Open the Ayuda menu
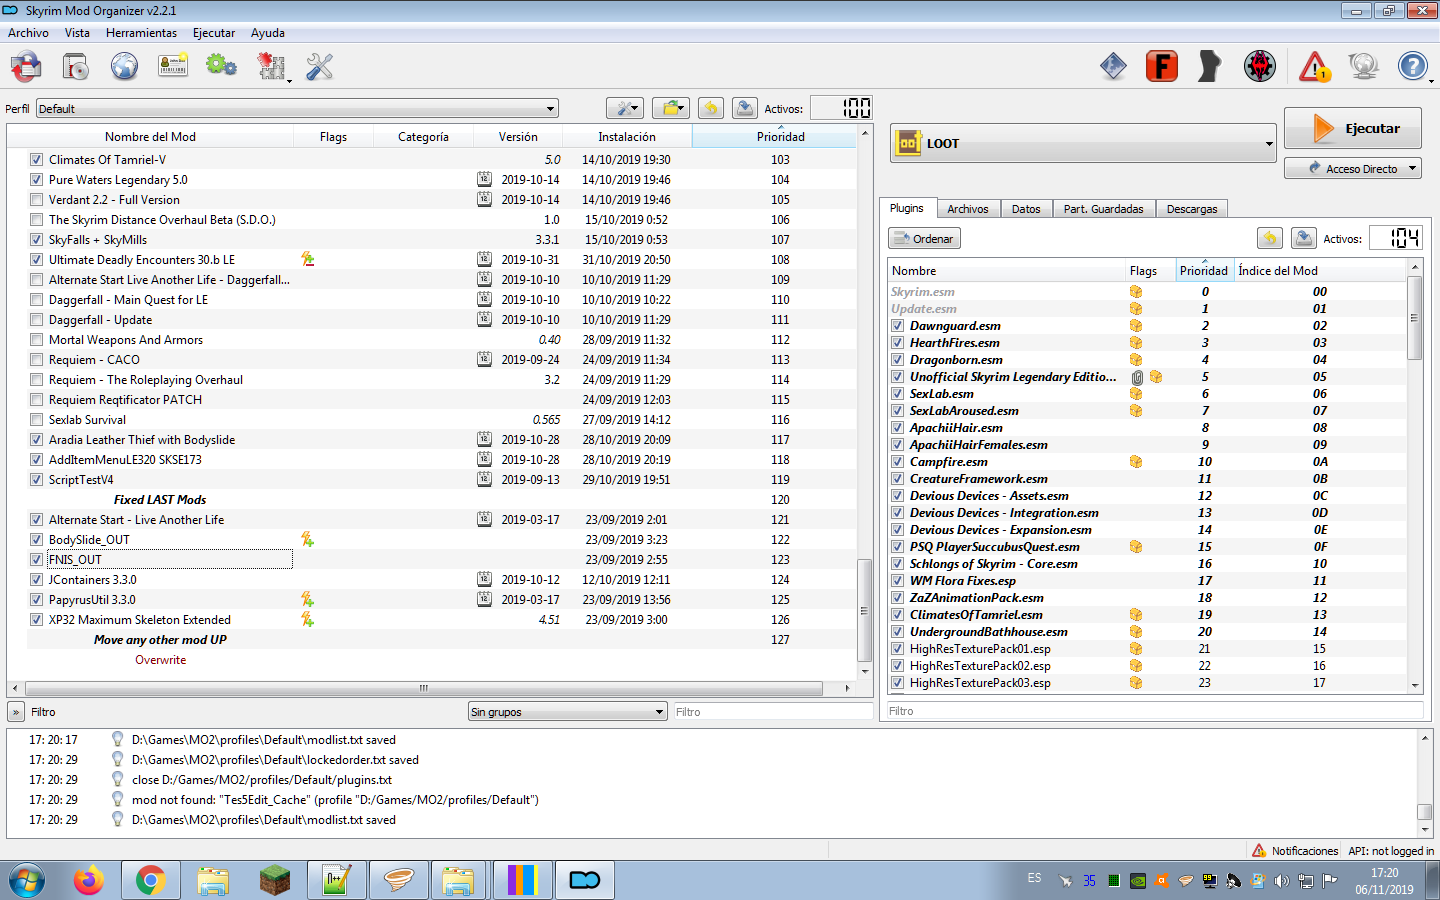 click(267, 33)
